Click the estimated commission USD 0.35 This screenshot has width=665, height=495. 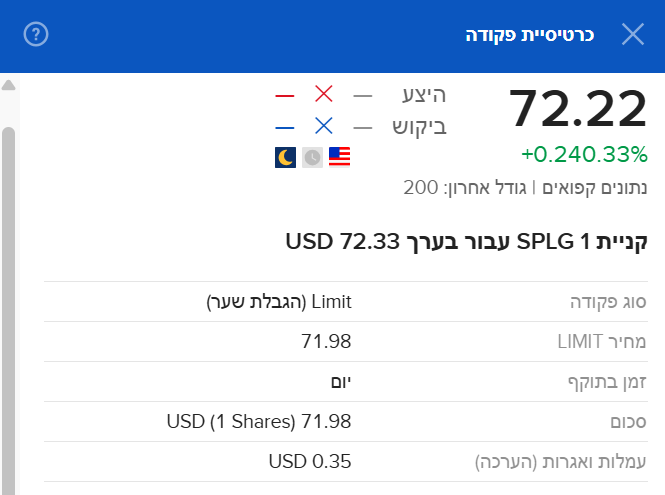[310, 462]
